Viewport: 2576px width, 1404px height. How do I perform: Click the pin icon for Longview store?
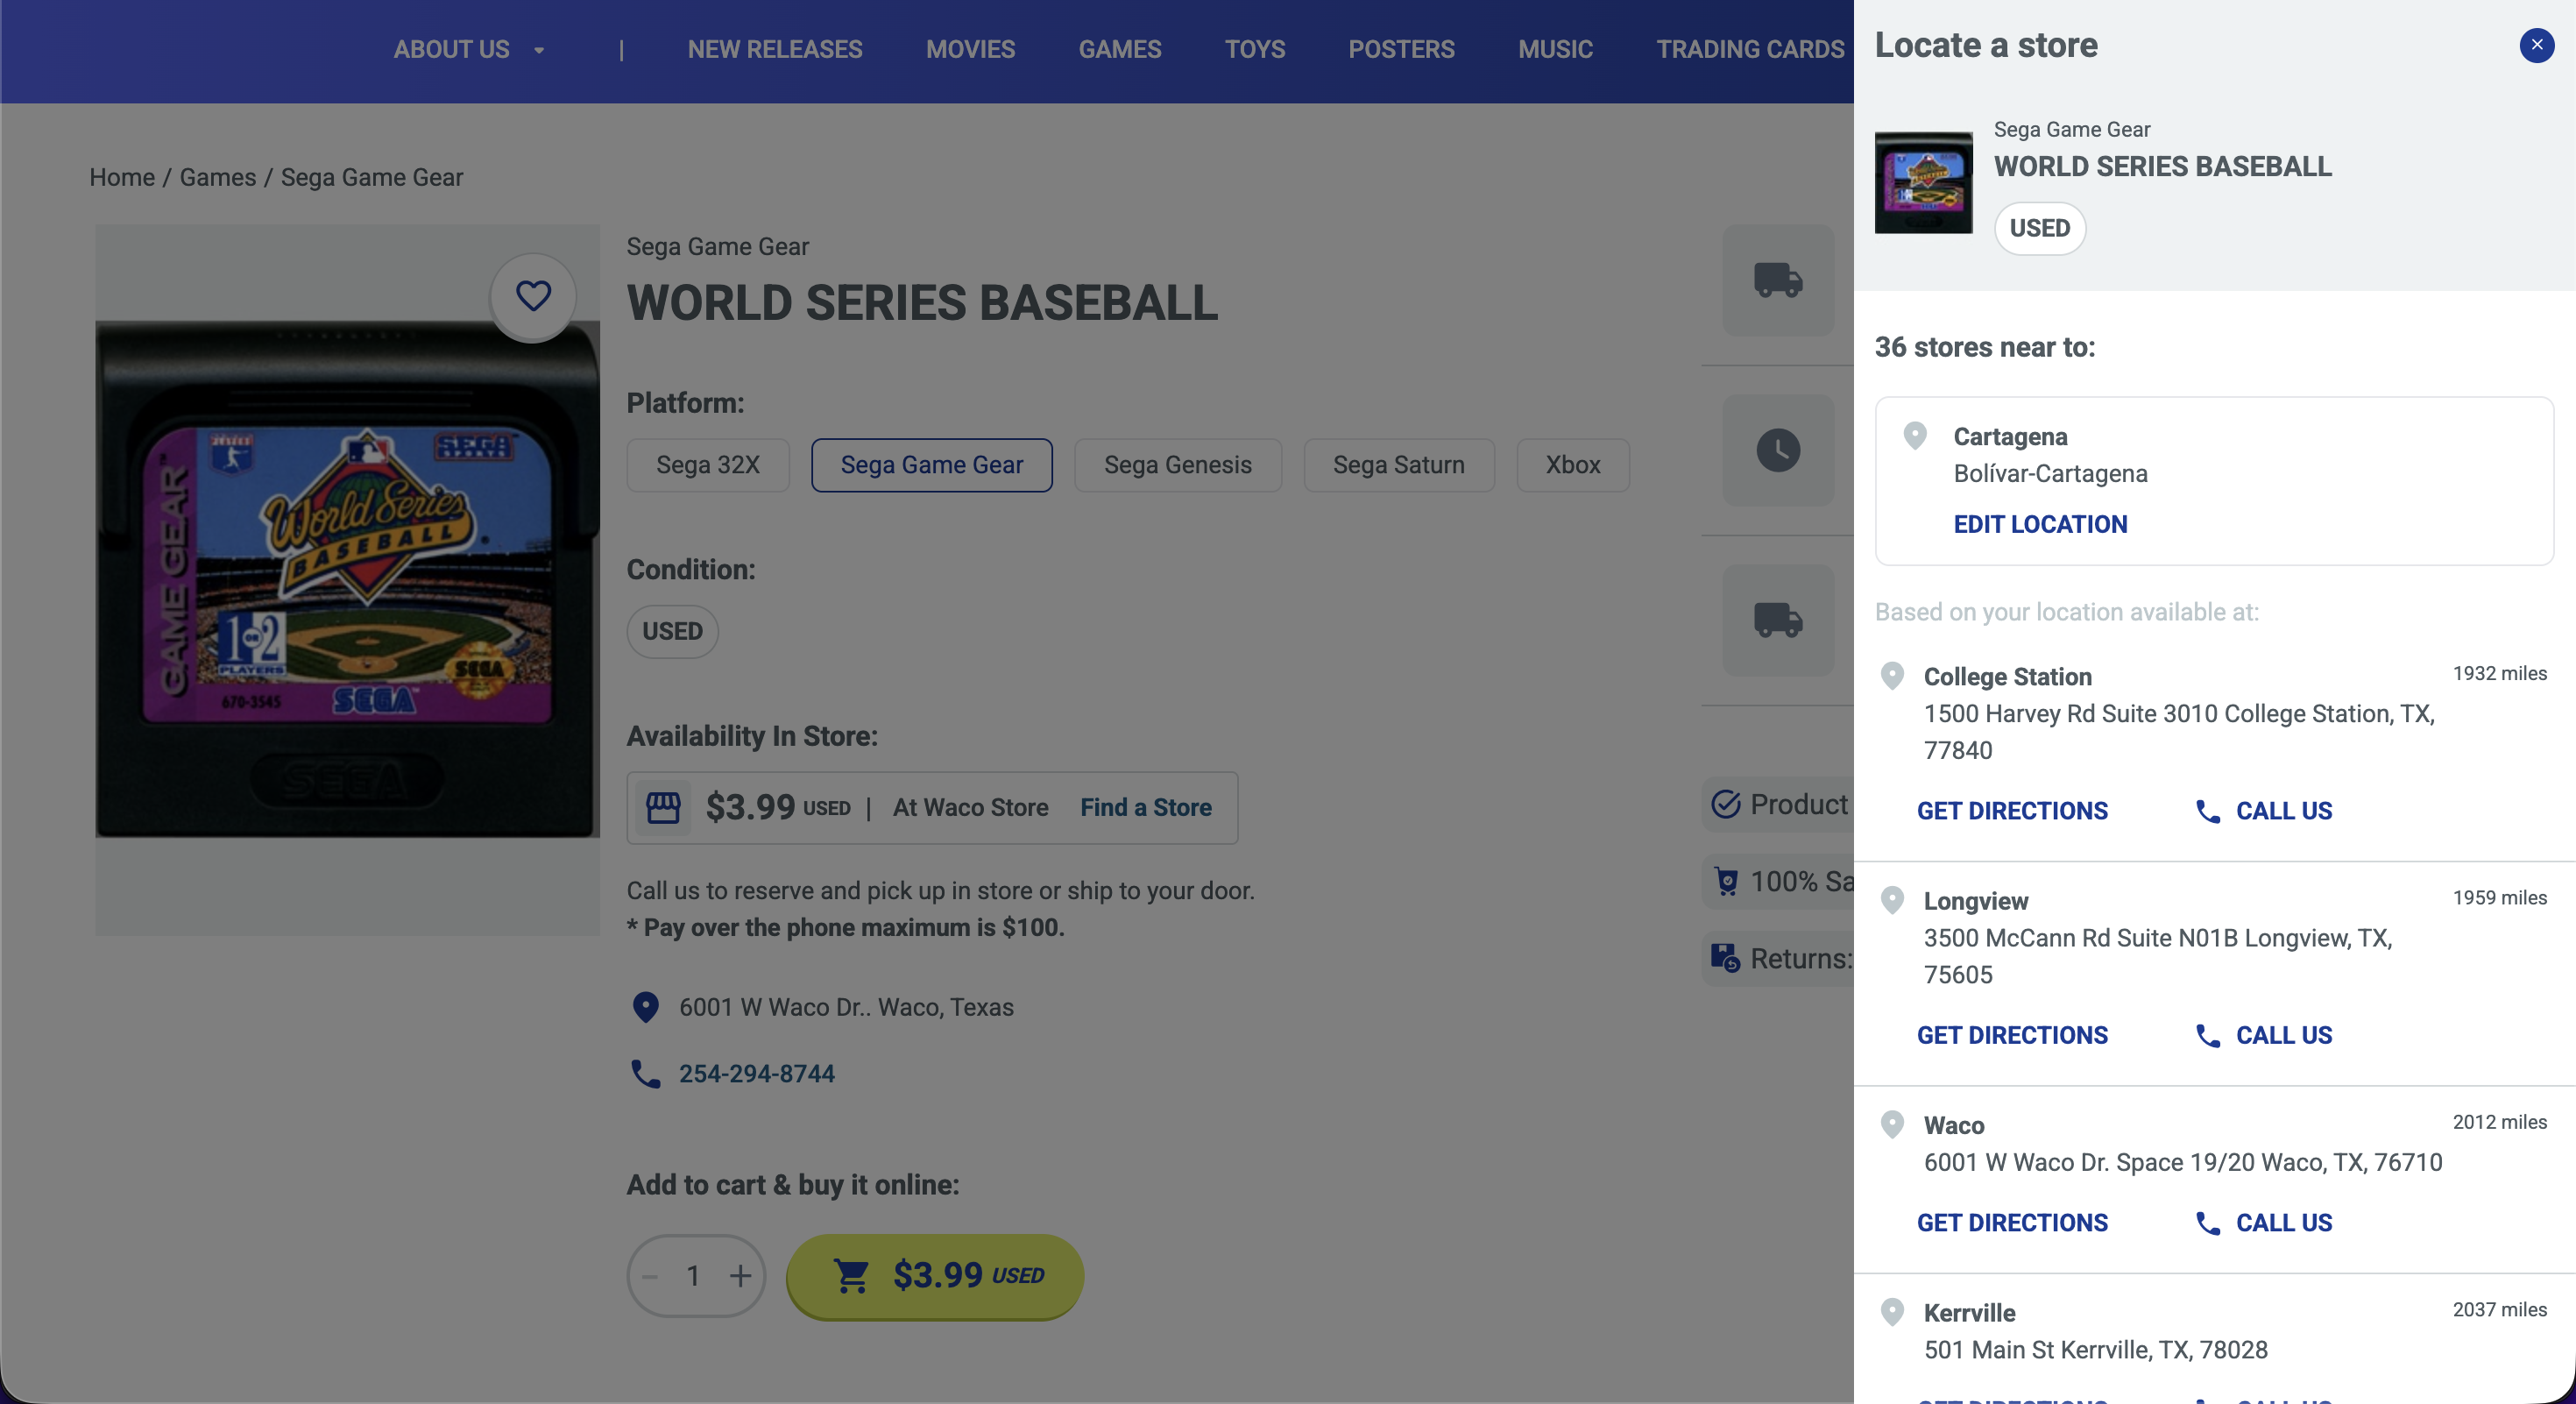coord(1892,900)
